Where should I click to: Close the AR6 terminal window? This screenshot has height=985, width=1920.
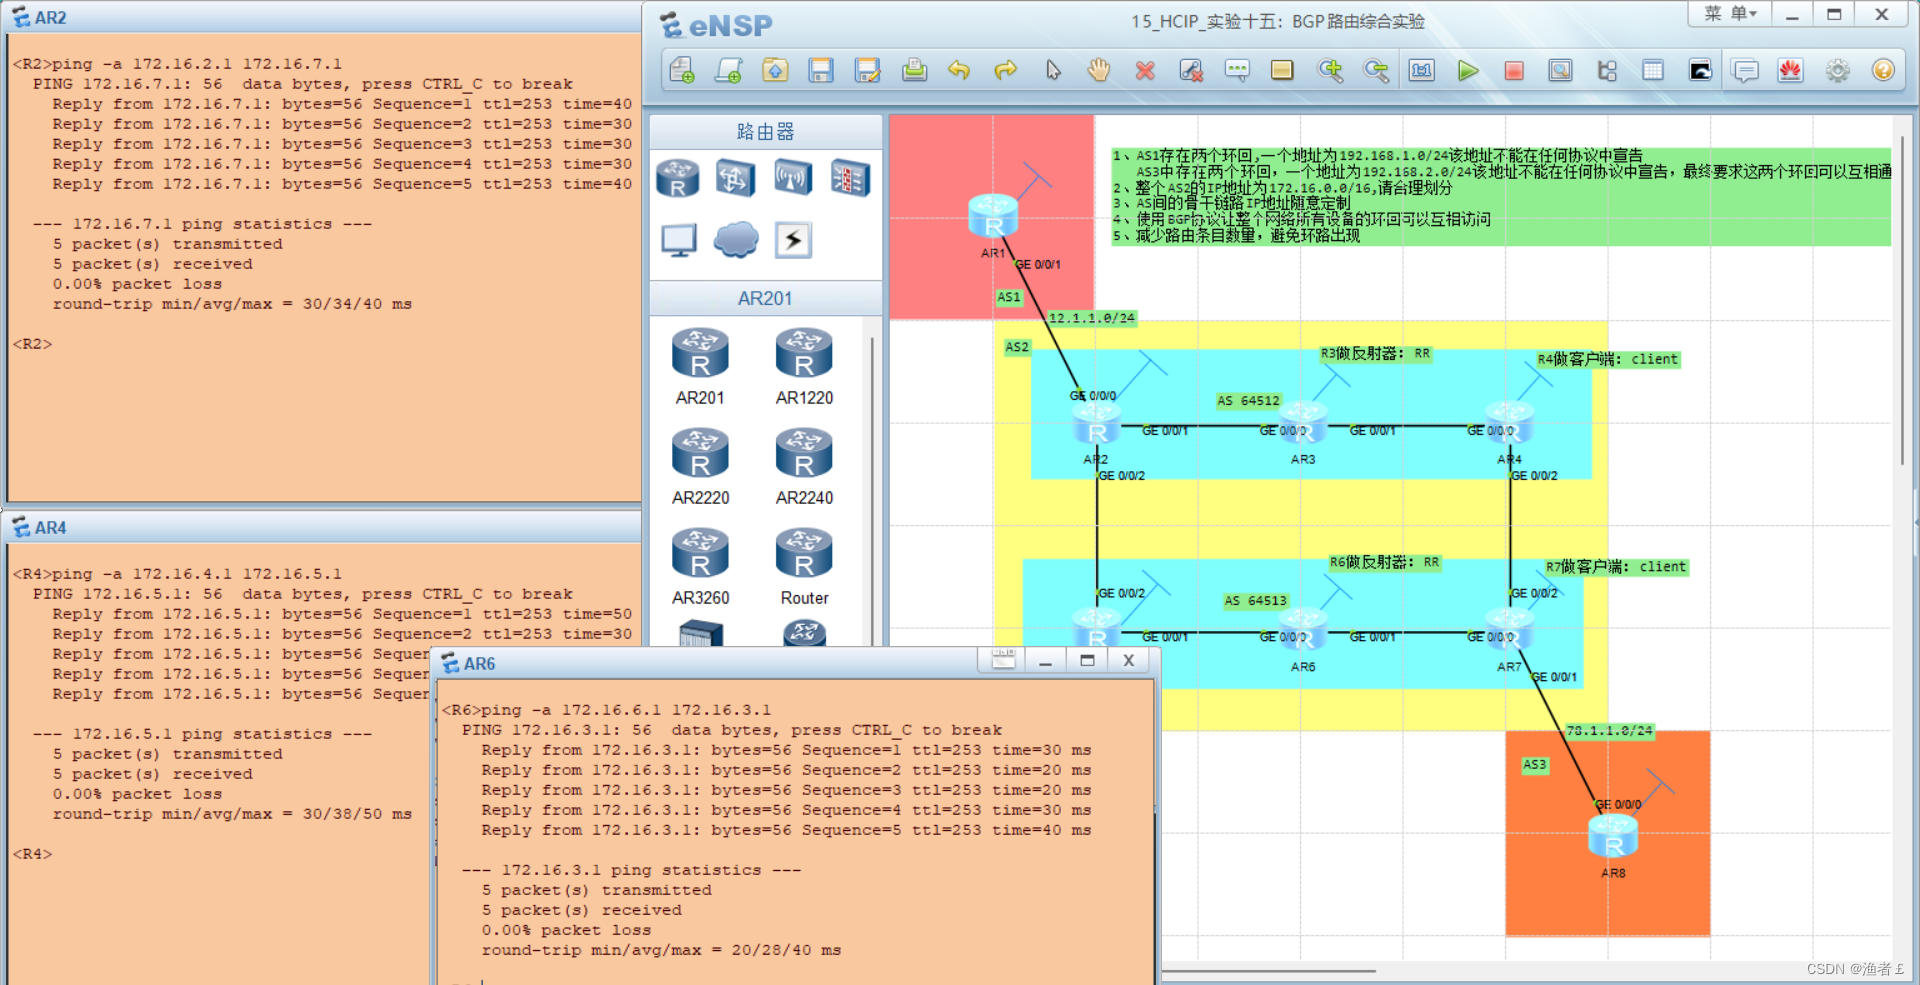pyautogui.click(x=1129, y=660)
